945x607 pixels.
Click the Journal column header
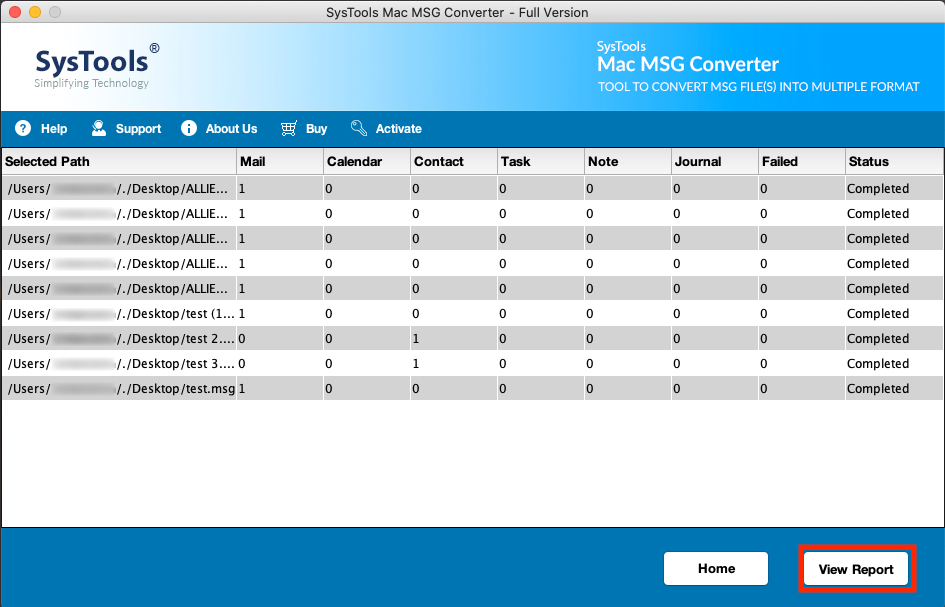tap(715, 162)
